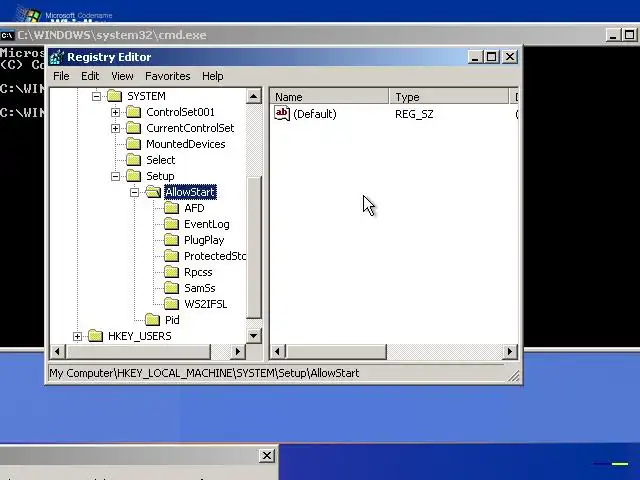This screenshot has height=480, width=640.
Task: Click the MountedDevices folder icon
Action: tap(134, 144)
